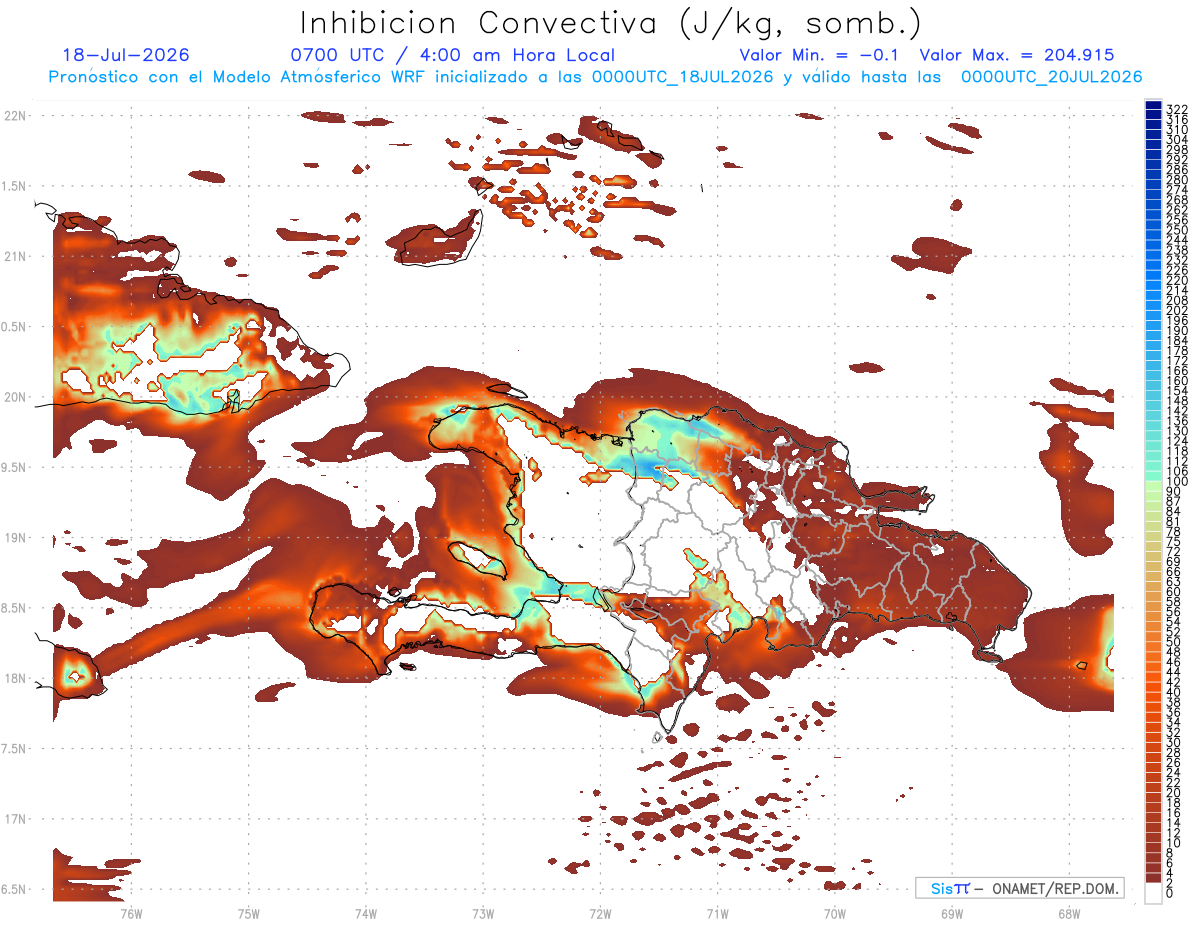Click the 'Inhibicion Convectiva (J/kg, somb.)' title
The height and width of the screenshot is (927, 1200).
pos(611,24)
